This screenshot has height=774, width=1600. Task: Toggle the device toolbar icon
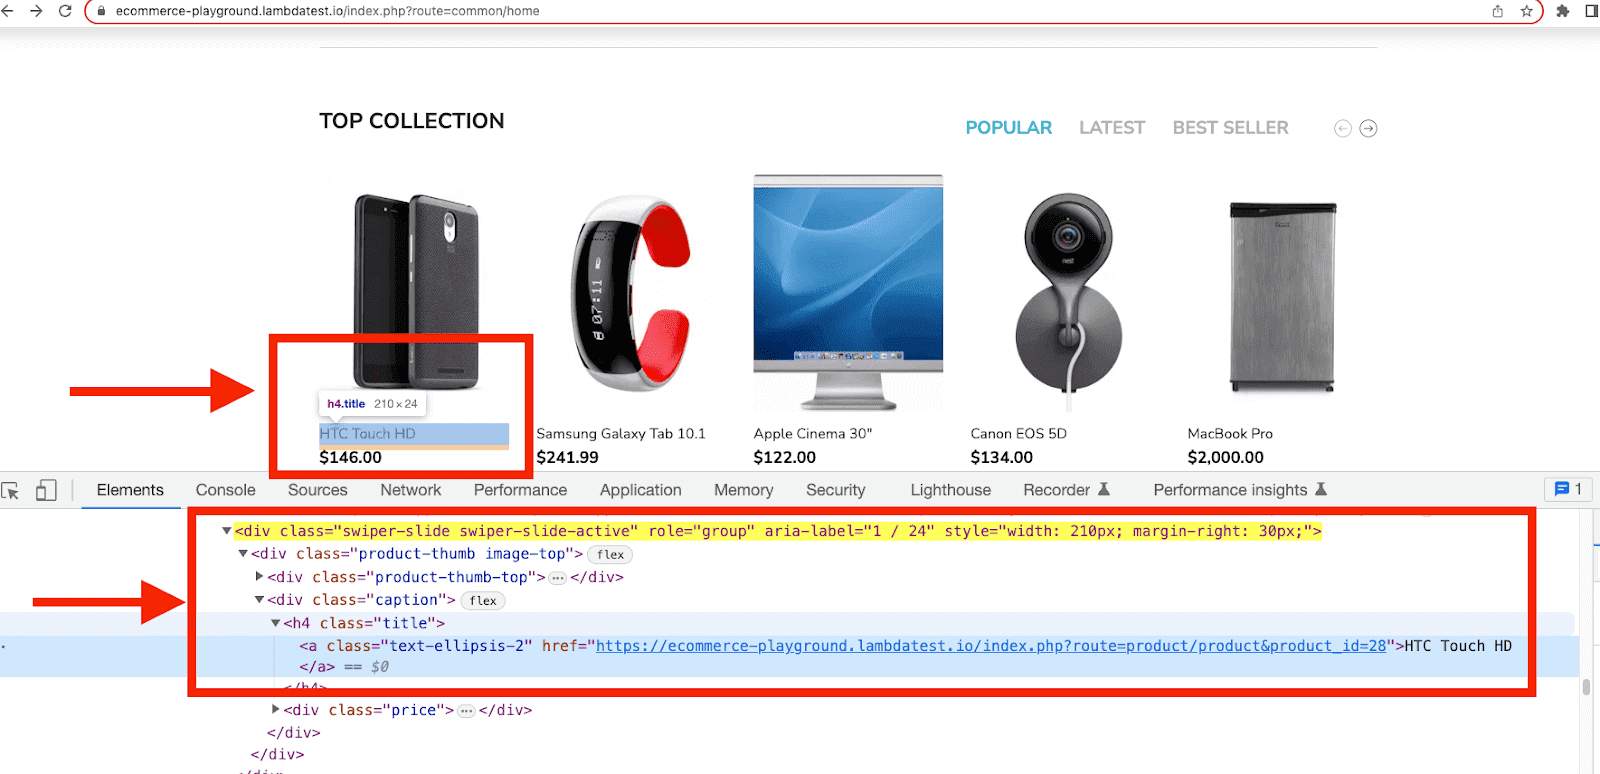(46, 490)
